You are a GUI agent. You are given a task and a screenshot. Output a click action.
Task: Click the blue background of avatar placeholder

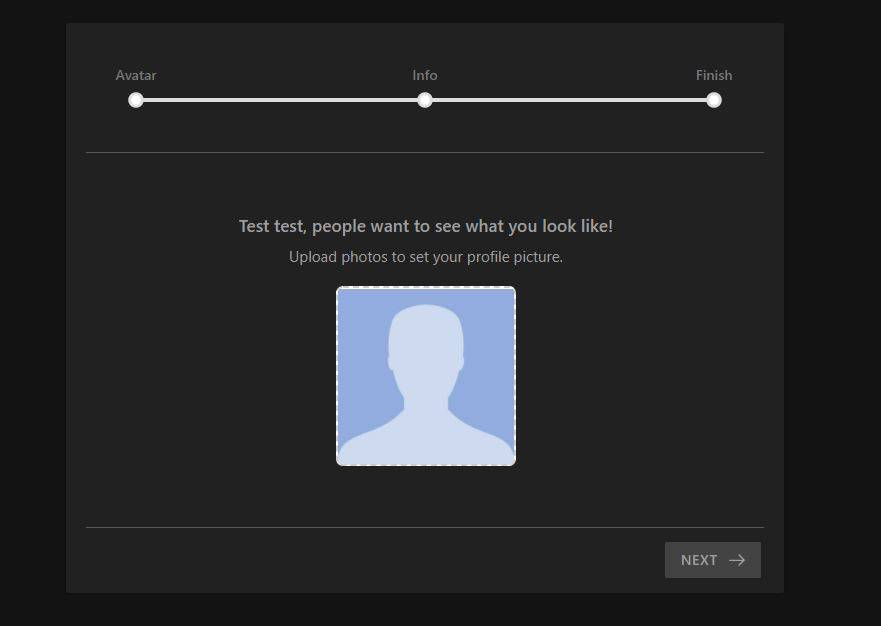point(362,330)
